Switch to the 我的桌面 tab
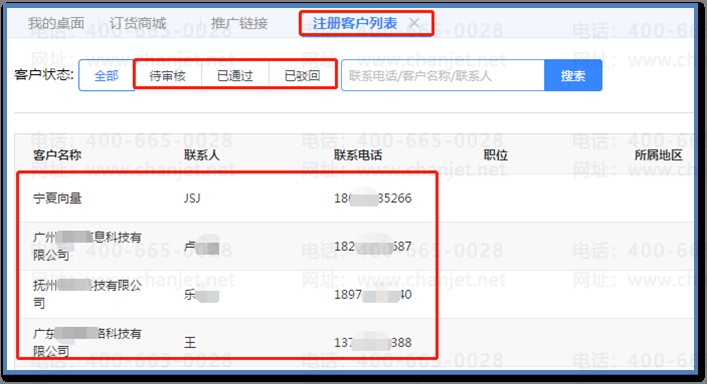This screenshot has height=384, width=707. pos(56,23)
